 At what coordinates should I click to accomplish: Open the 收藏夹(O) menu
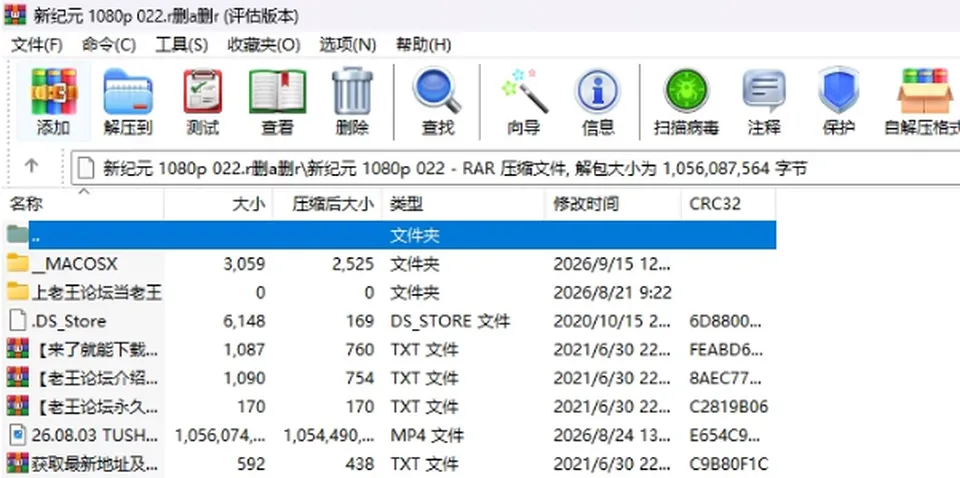point(264,45)
